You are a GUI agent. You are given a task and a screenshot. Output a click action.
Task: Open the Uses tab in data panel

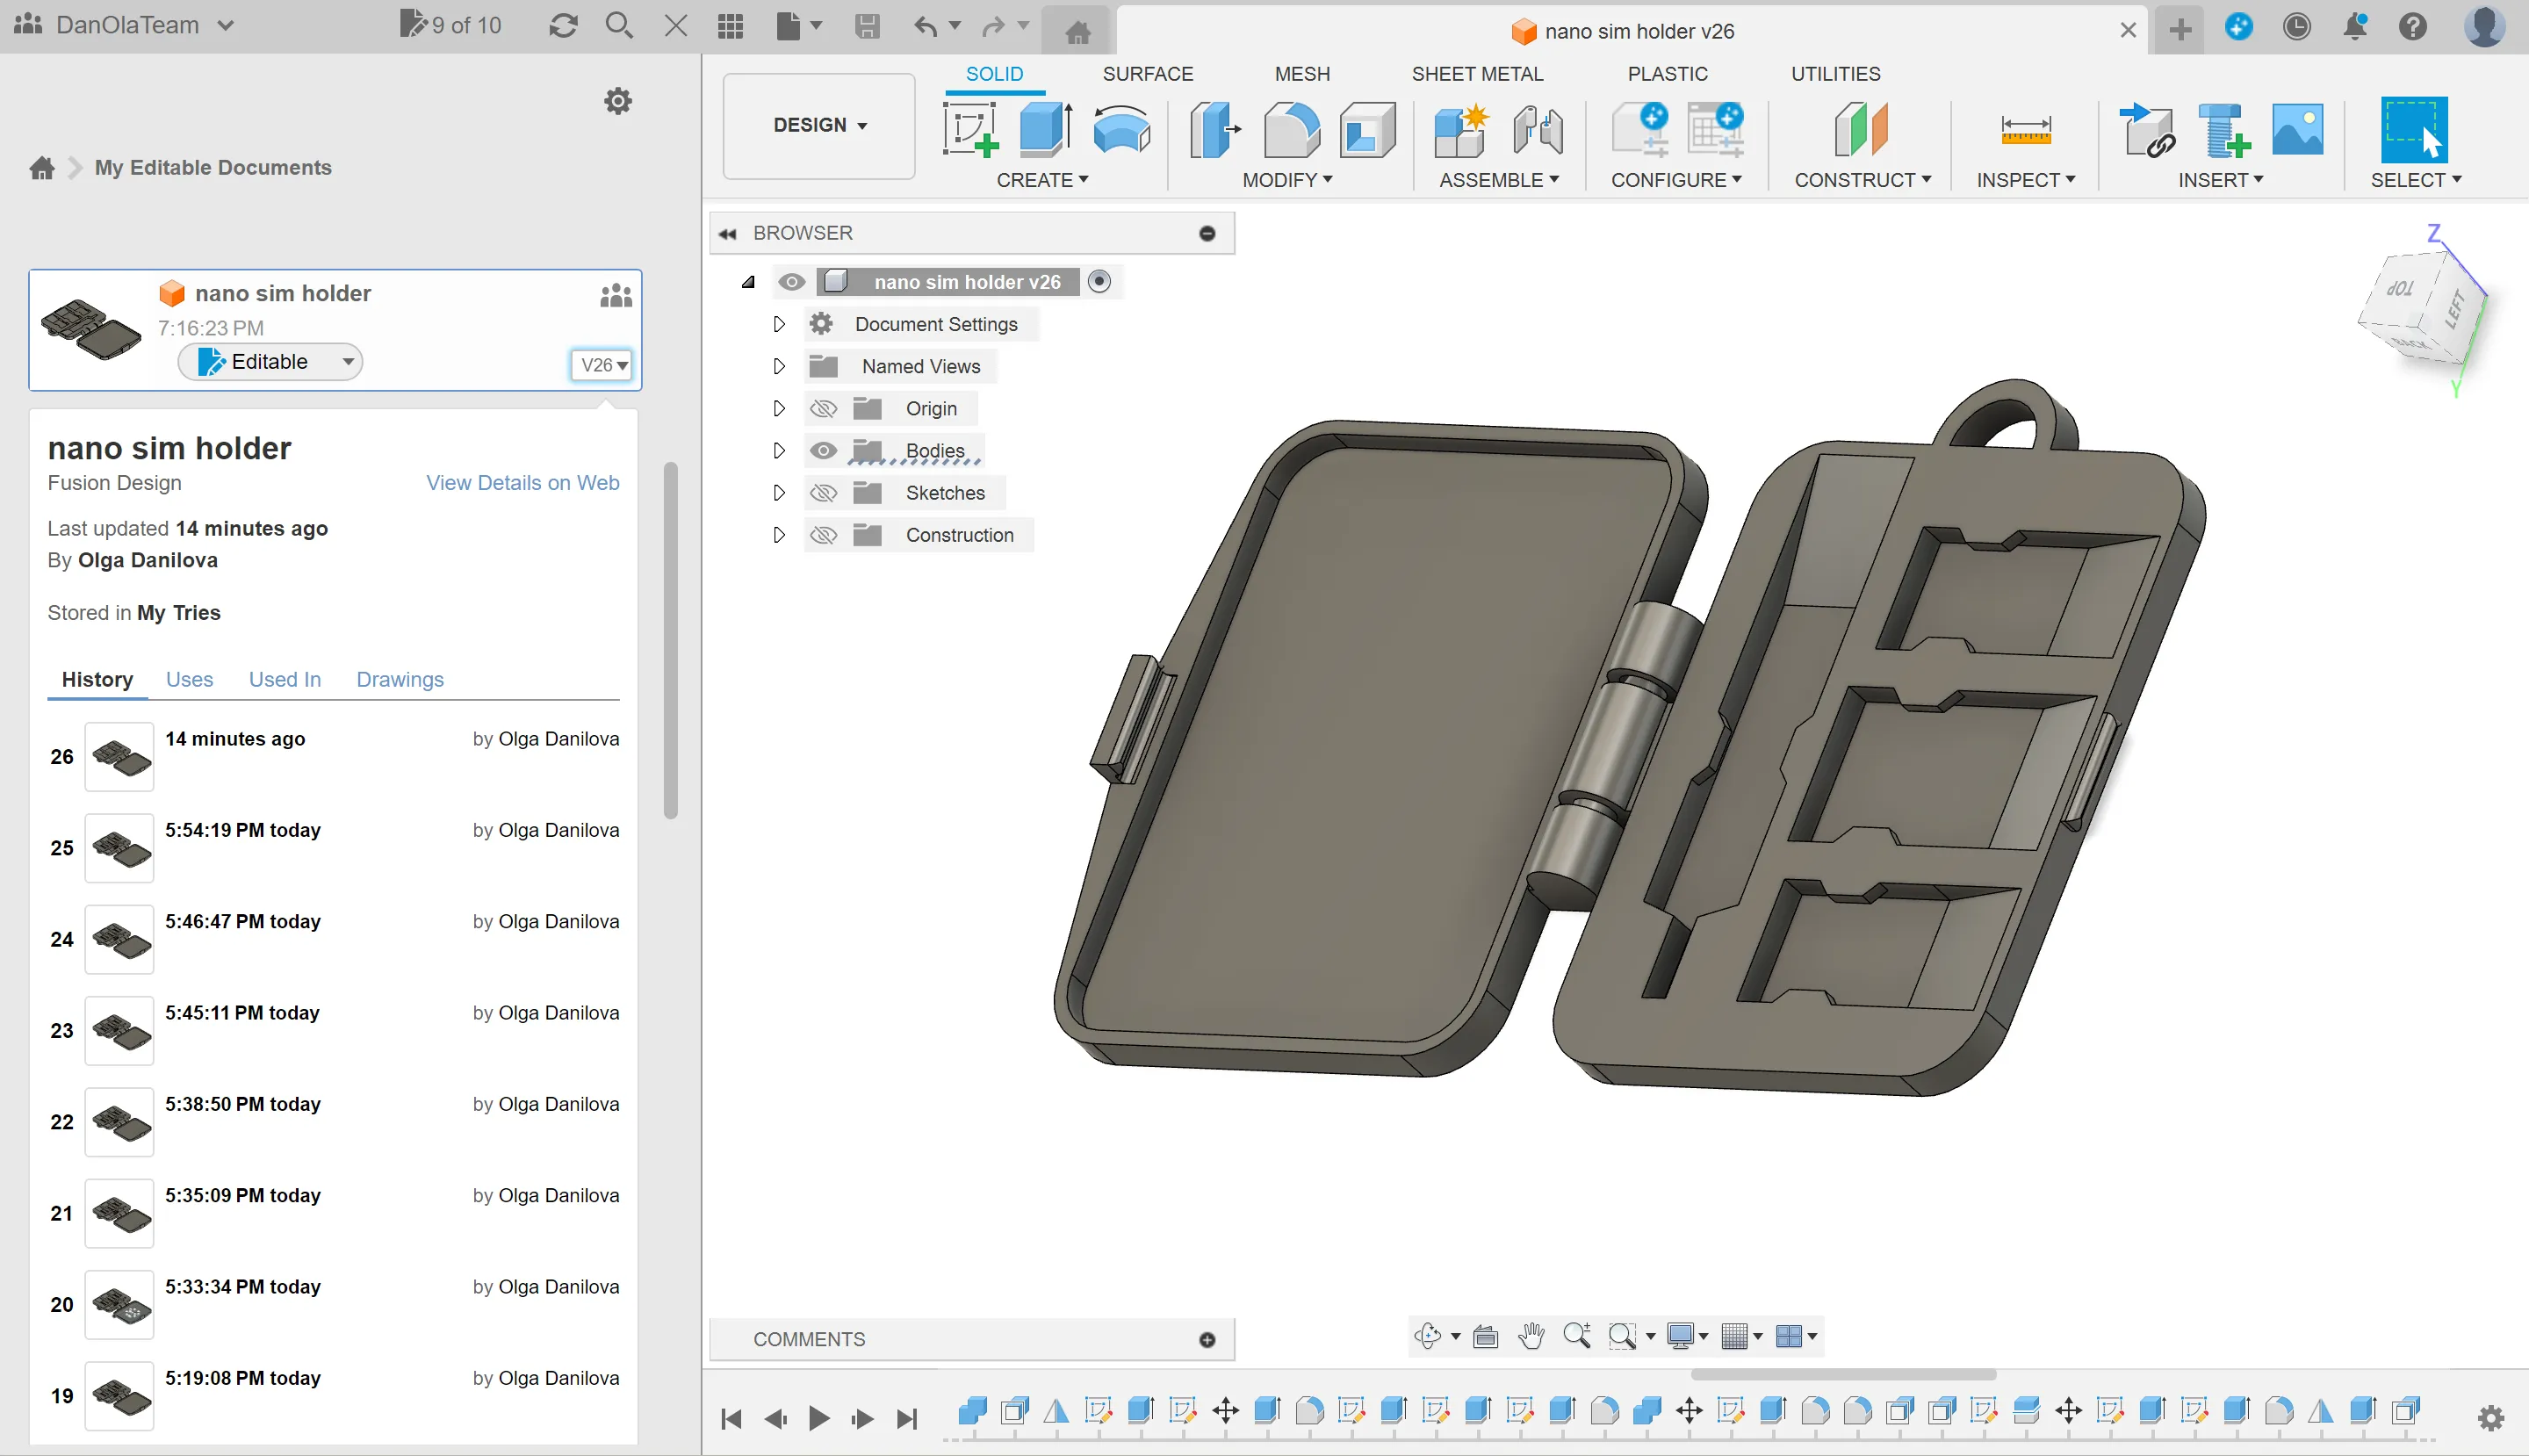[x=189, y=679]
